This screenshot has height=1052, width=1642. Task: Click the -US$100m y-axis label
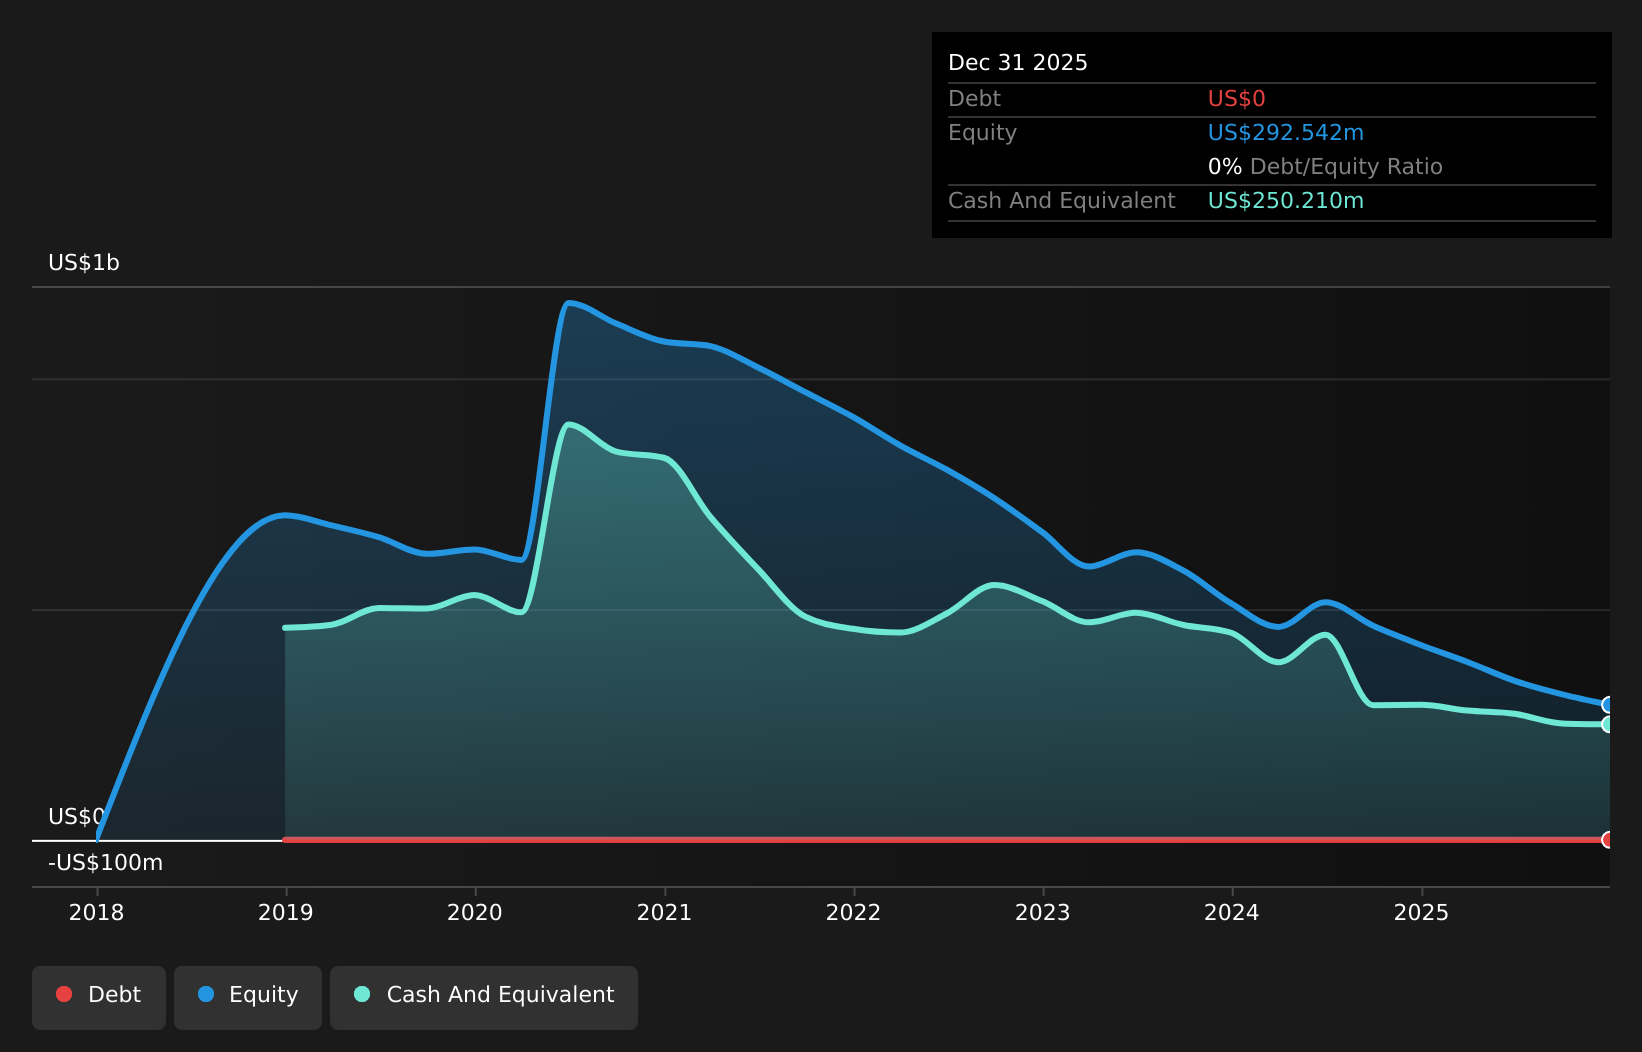(x=106, y=863)
